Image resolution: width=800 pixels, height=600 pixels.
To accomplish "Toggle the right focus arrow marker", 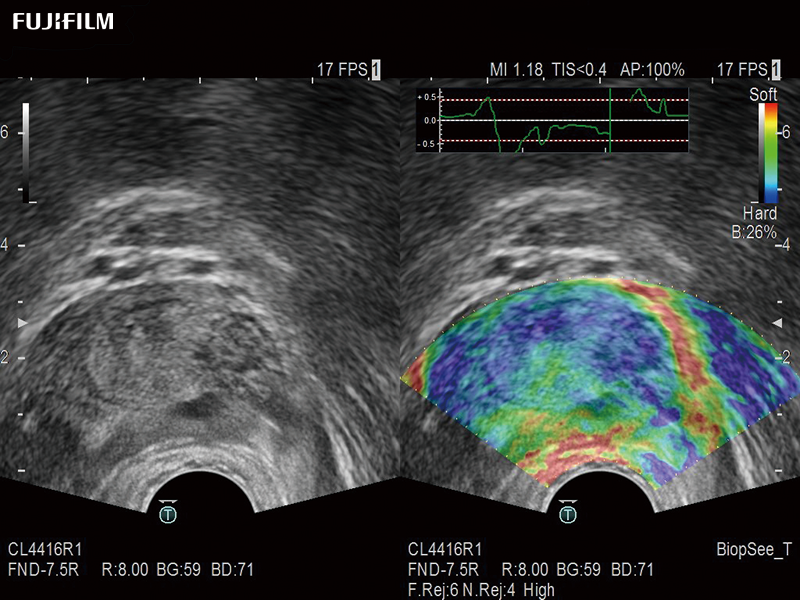I will (x=775, y=322).
